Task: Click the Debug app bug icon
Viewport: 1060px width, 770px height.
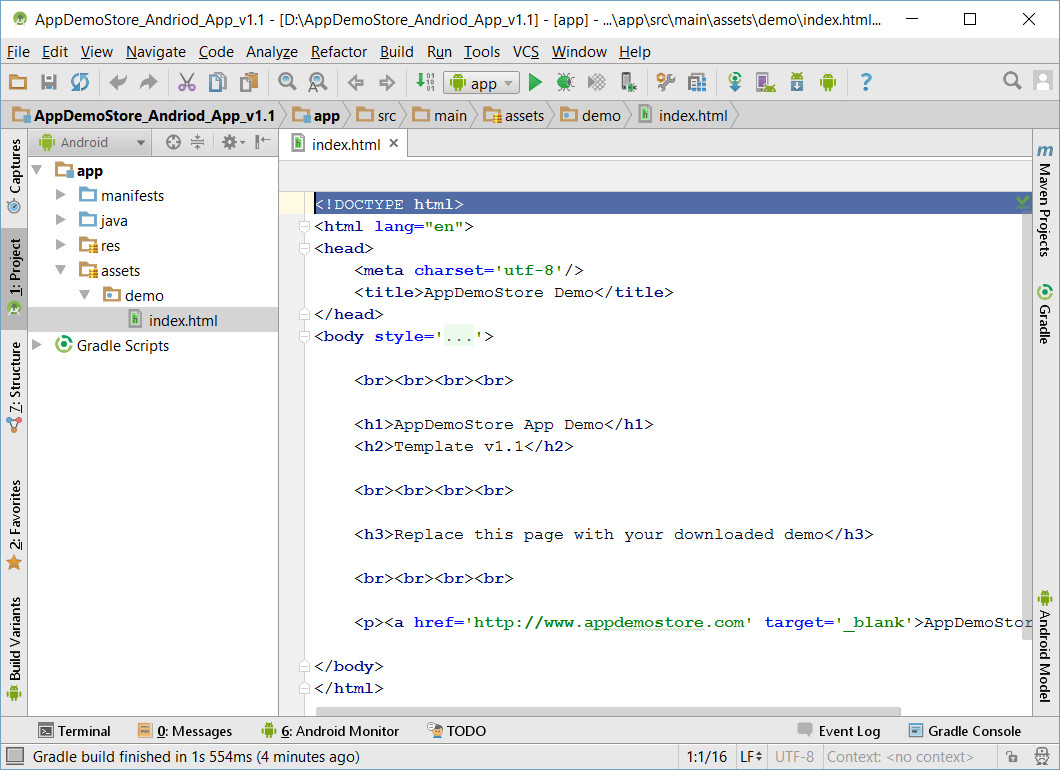Action: pyautogui.click(x=565, y=82)
